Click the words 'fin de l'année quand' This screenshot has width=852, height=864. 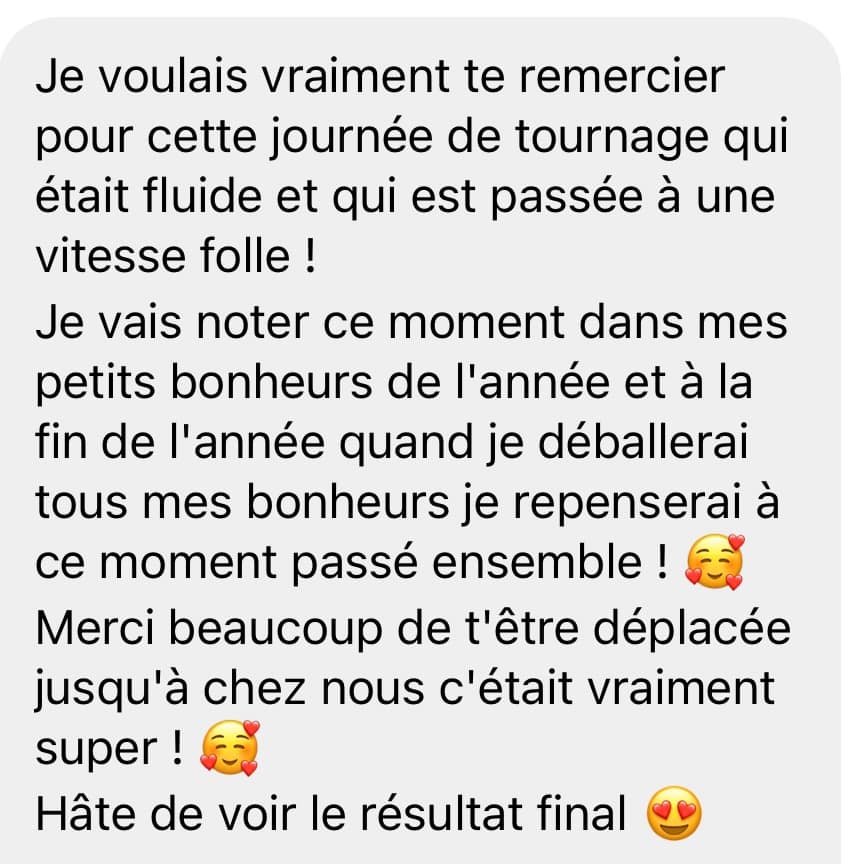point(254,443)
